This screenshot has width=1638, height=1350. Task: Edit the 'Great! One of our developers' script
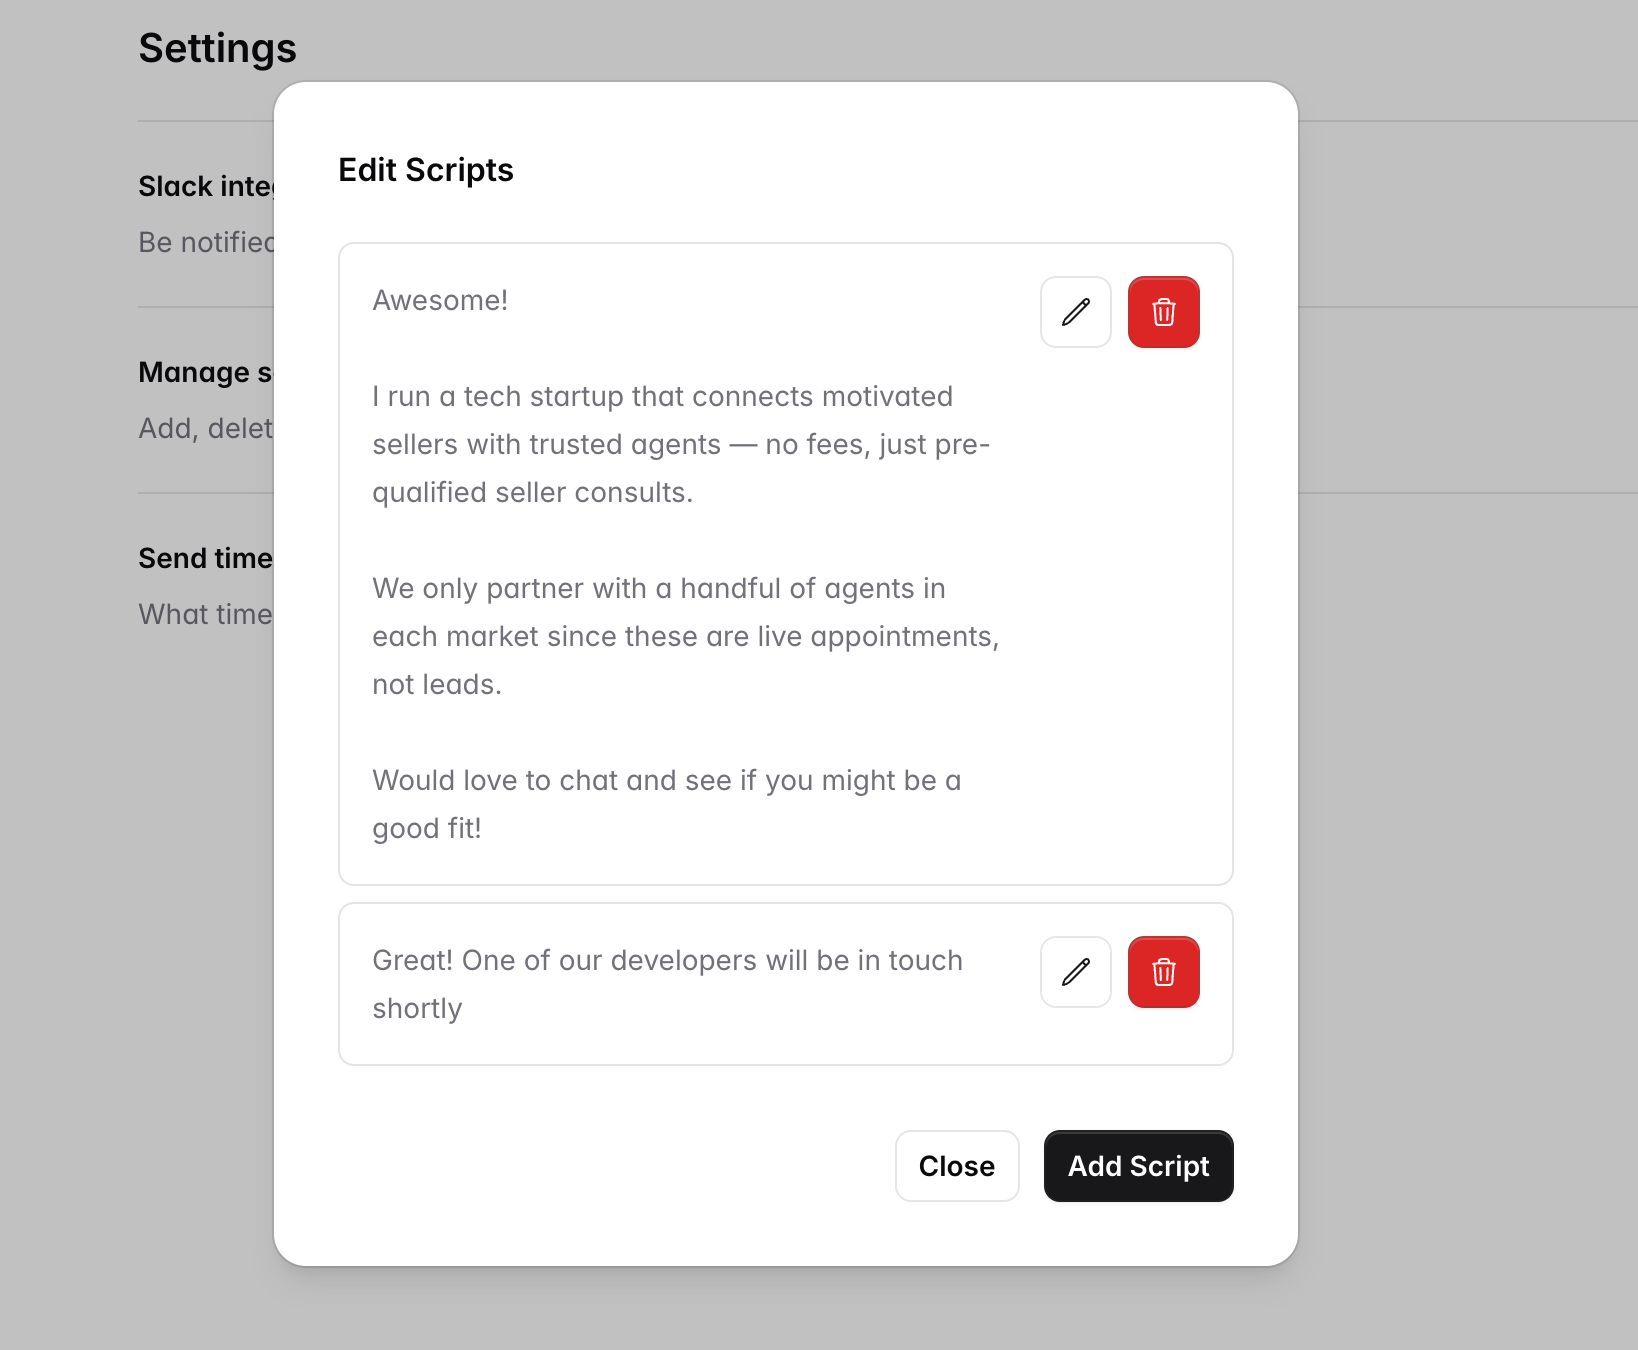pos(1076,972)
